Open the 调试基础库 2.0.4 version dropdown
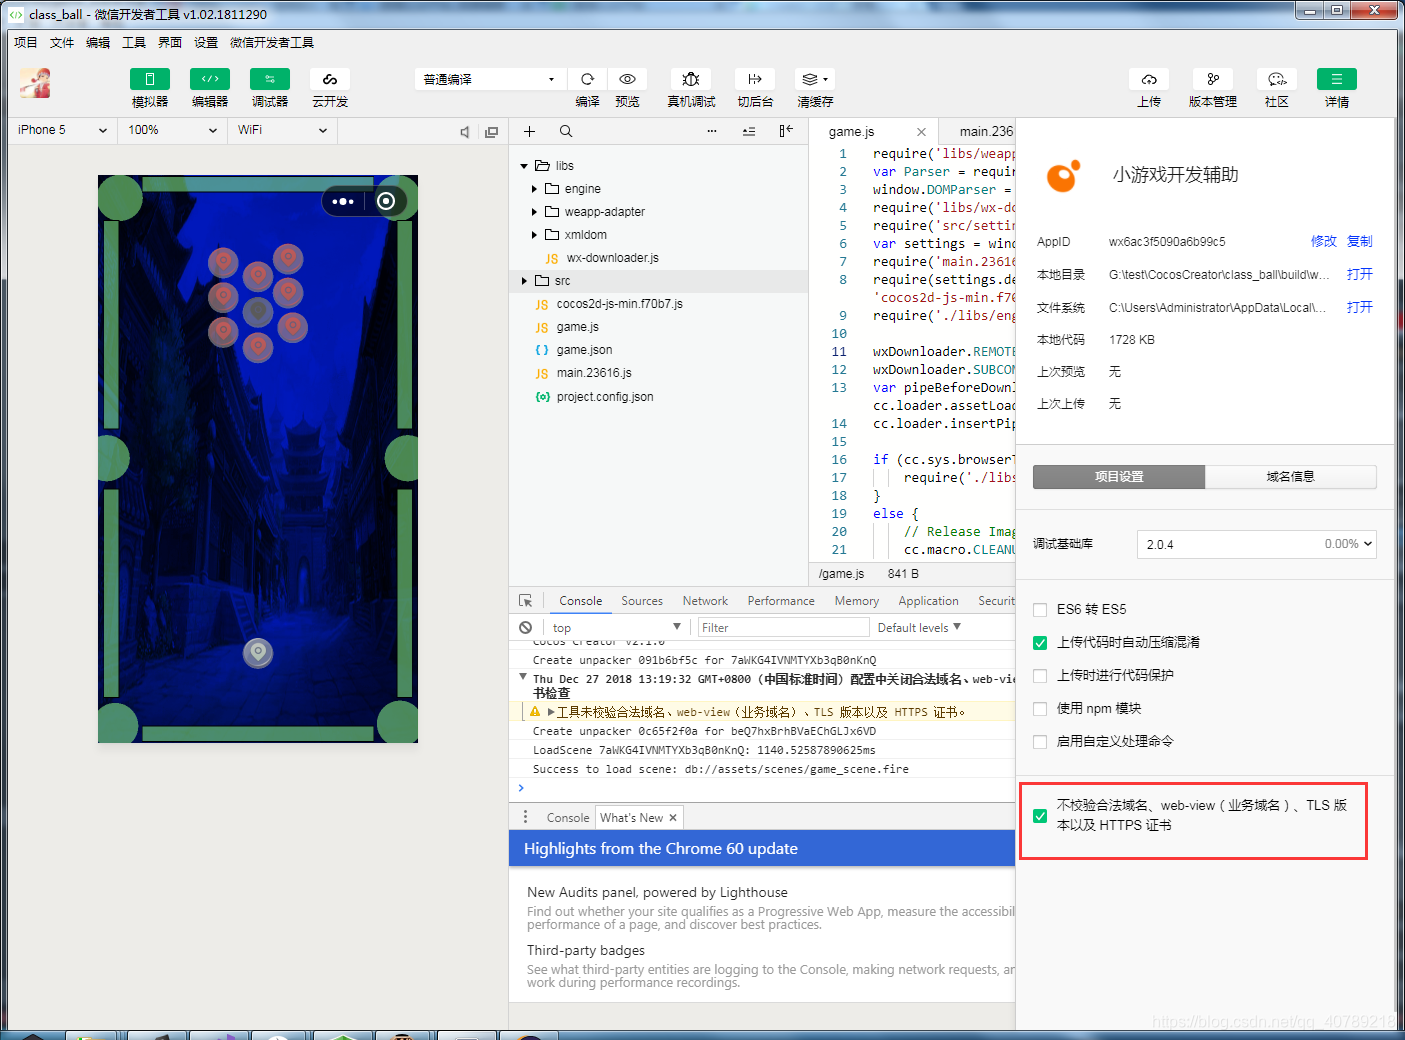The width and height of the screenshot is (1405, 1040). tap(1256, 544)
